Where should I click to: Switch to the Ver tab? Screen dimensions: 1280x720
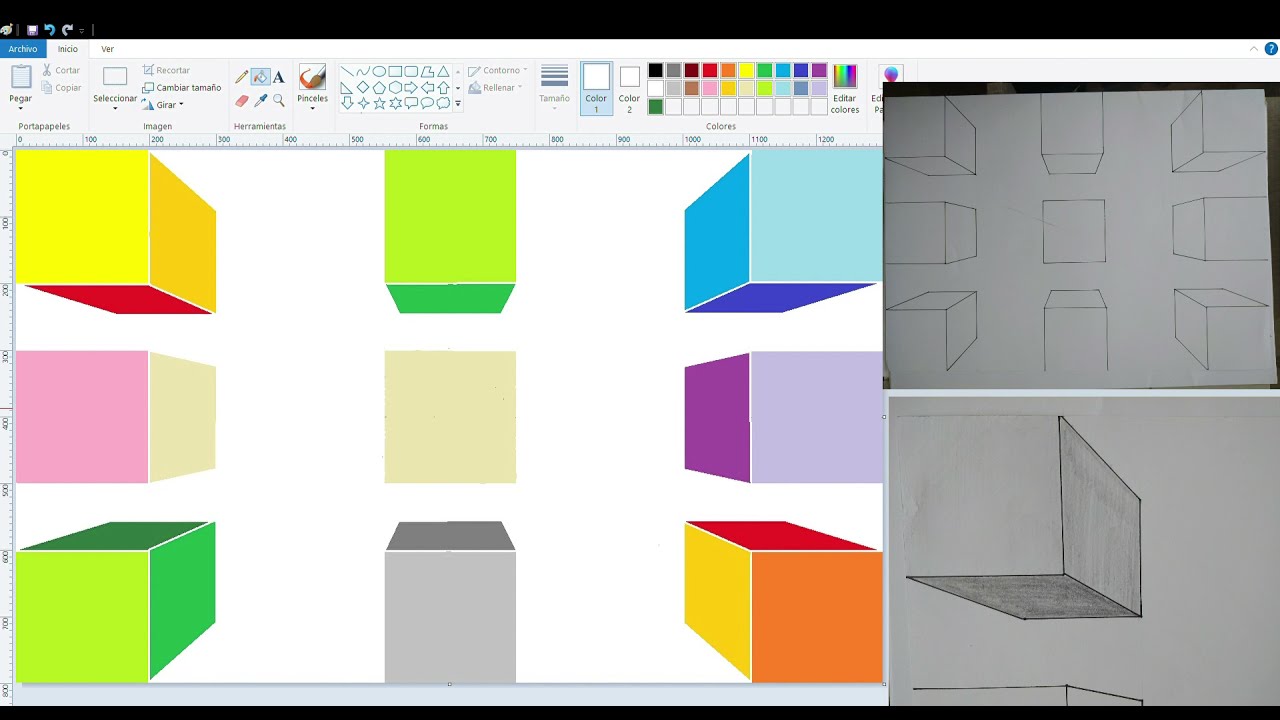pos(107,49)
